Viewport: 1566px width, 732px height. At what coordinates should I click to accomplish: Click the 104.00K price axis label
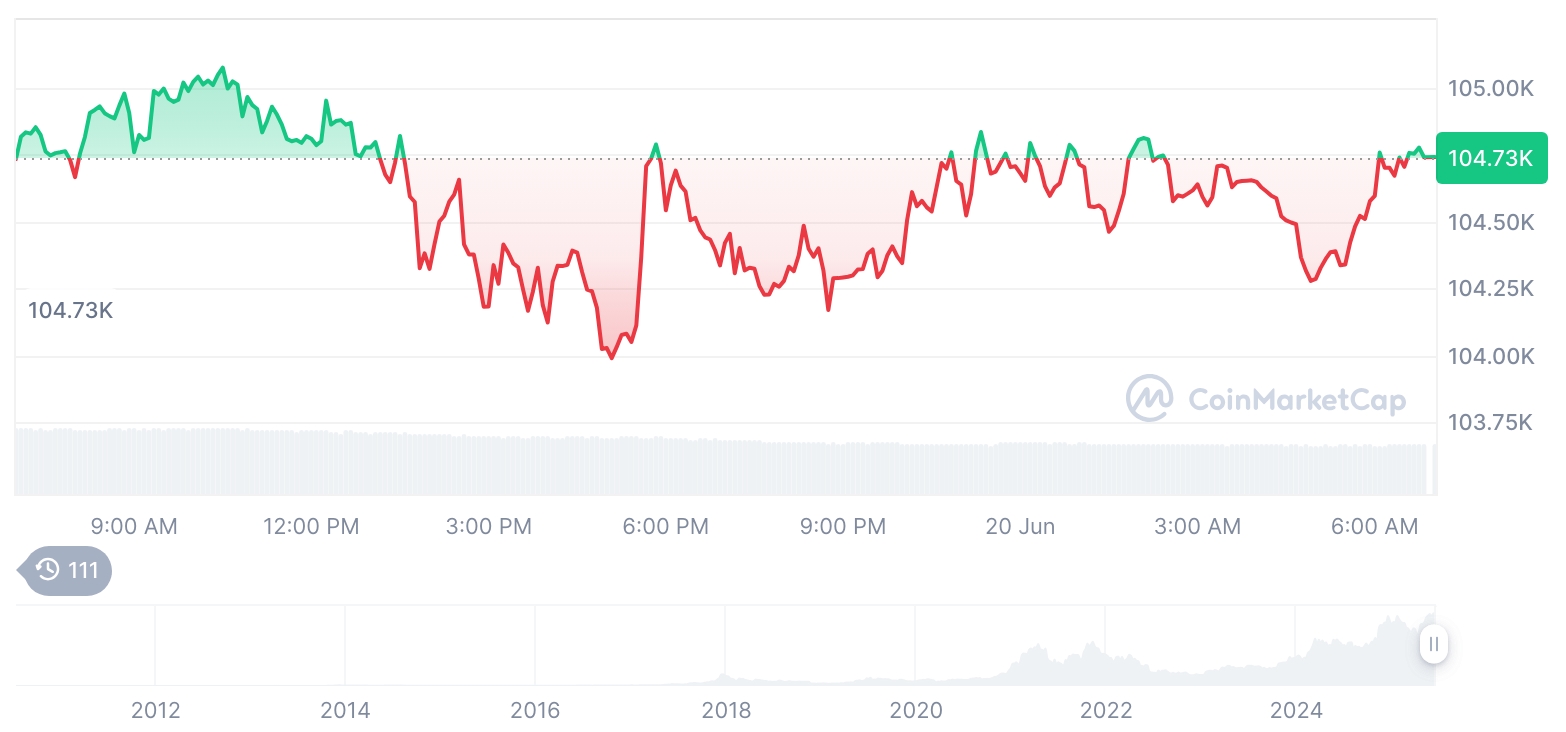click(x=1491, y=356)
